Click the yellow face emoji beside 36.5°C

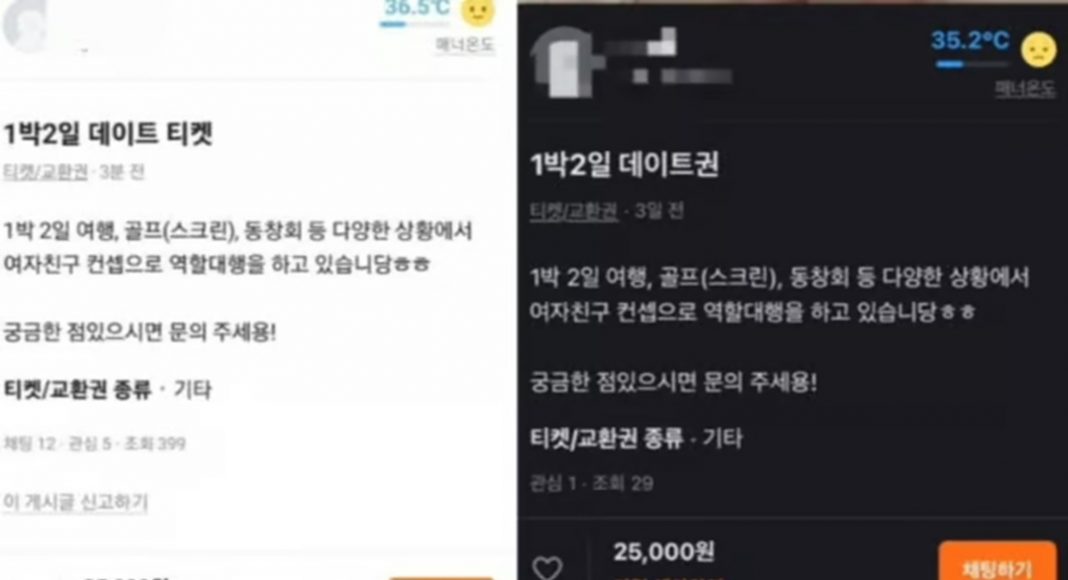click(x=477, y=12)
